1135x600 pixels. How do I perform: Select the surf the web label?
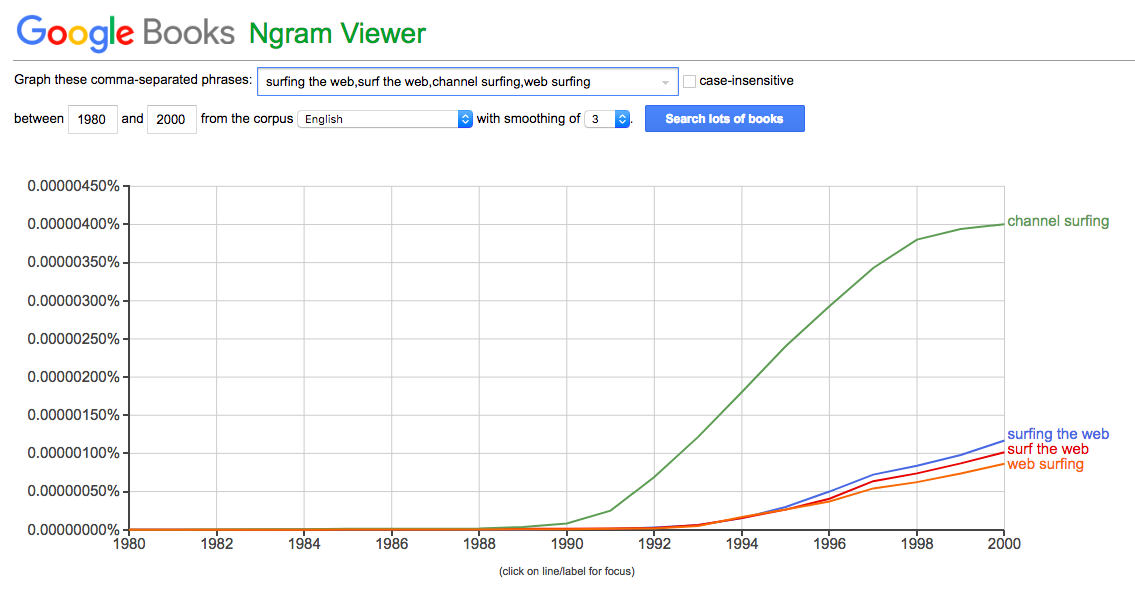pos(1047,449)
